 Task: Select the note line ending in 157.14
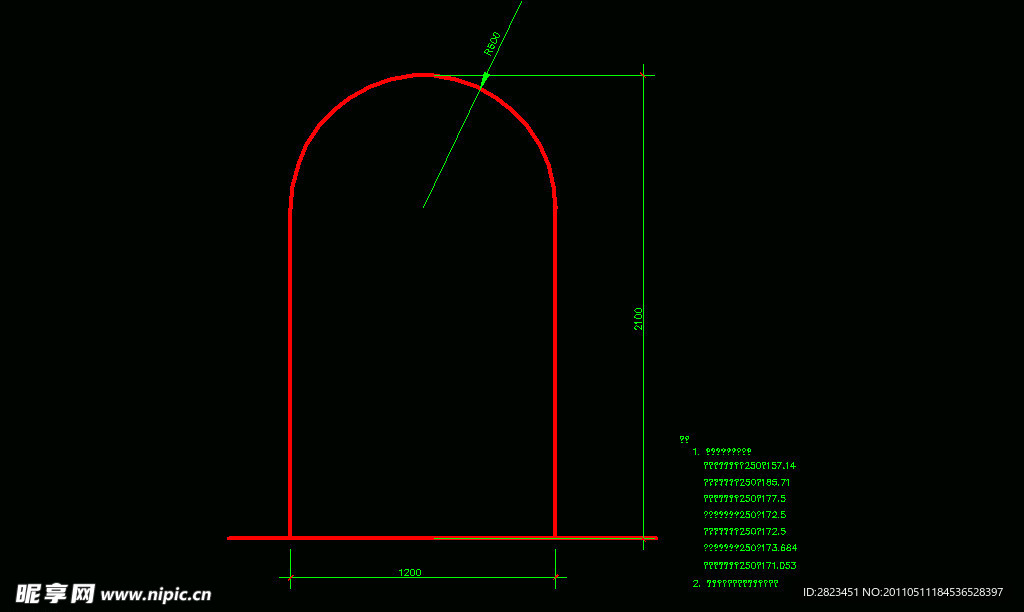tap(749, 466)
